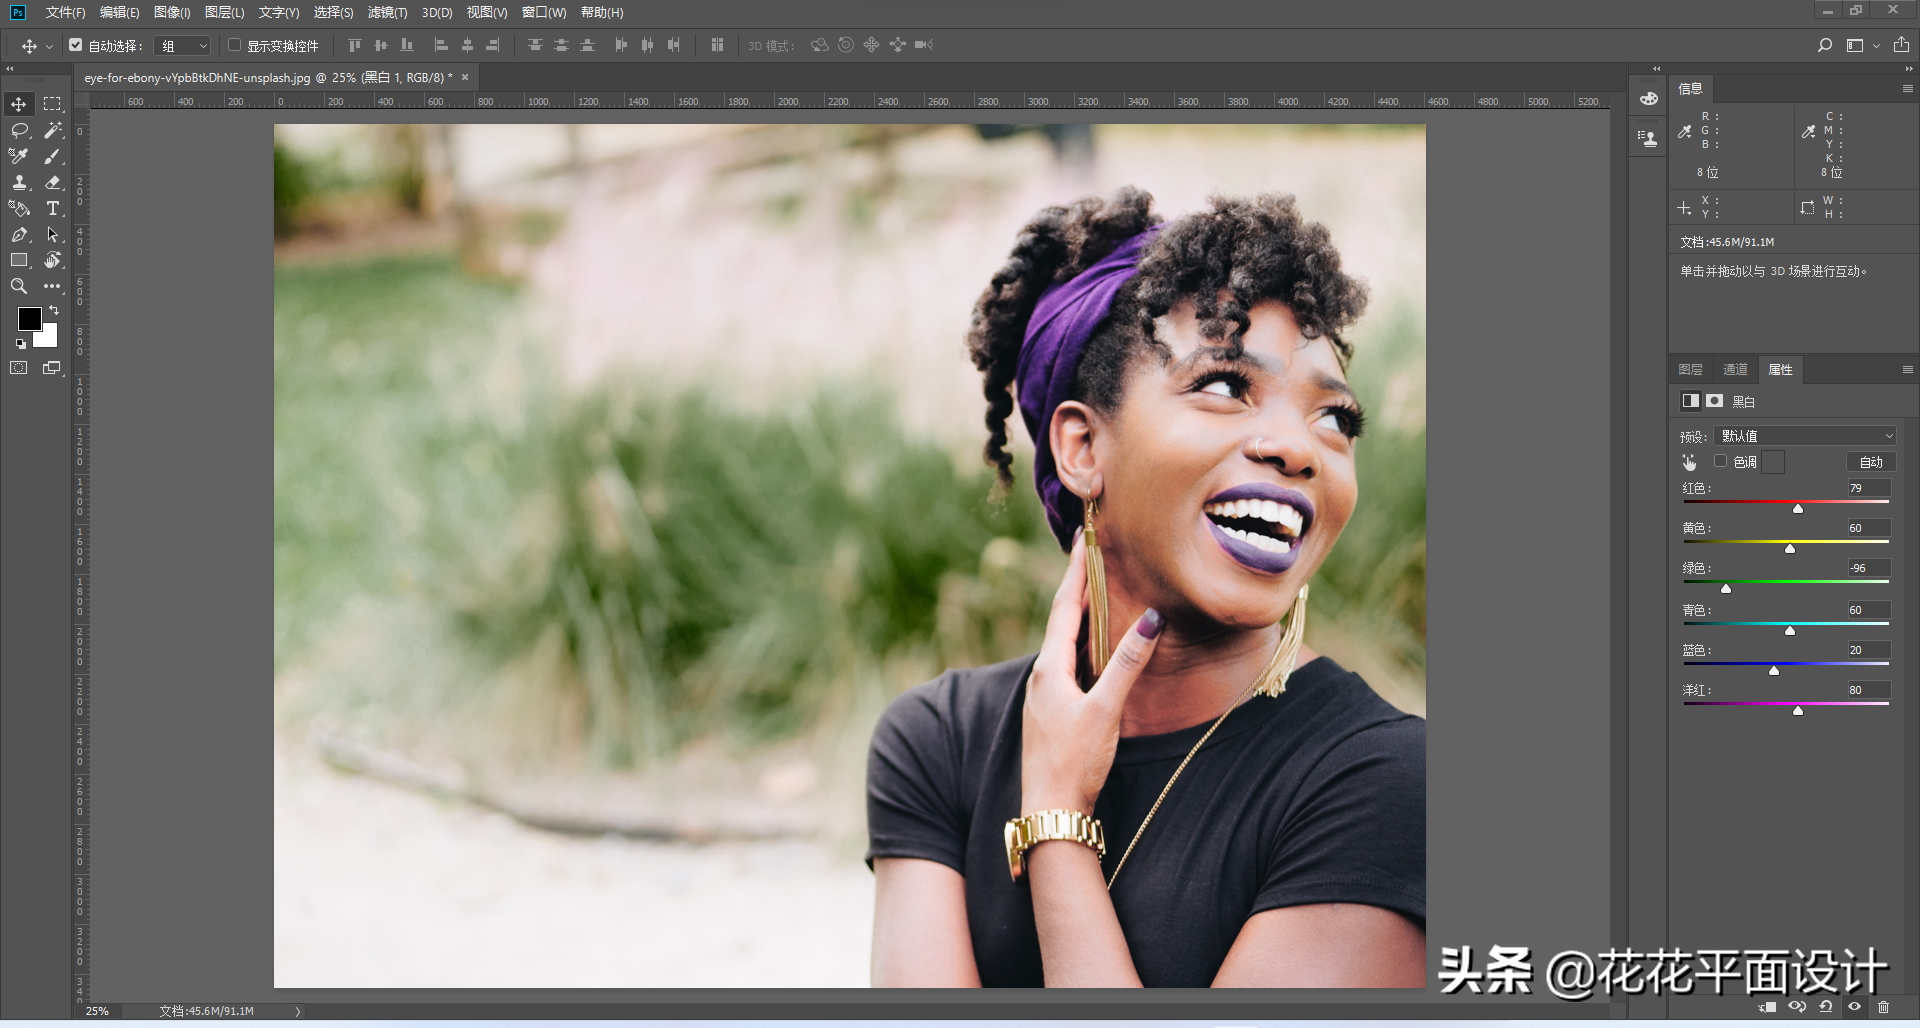Image resolution: width=1920 pixels, height=1028 pixels.
Task: Open the Filter menu
Action: click(x=387, y=12)
